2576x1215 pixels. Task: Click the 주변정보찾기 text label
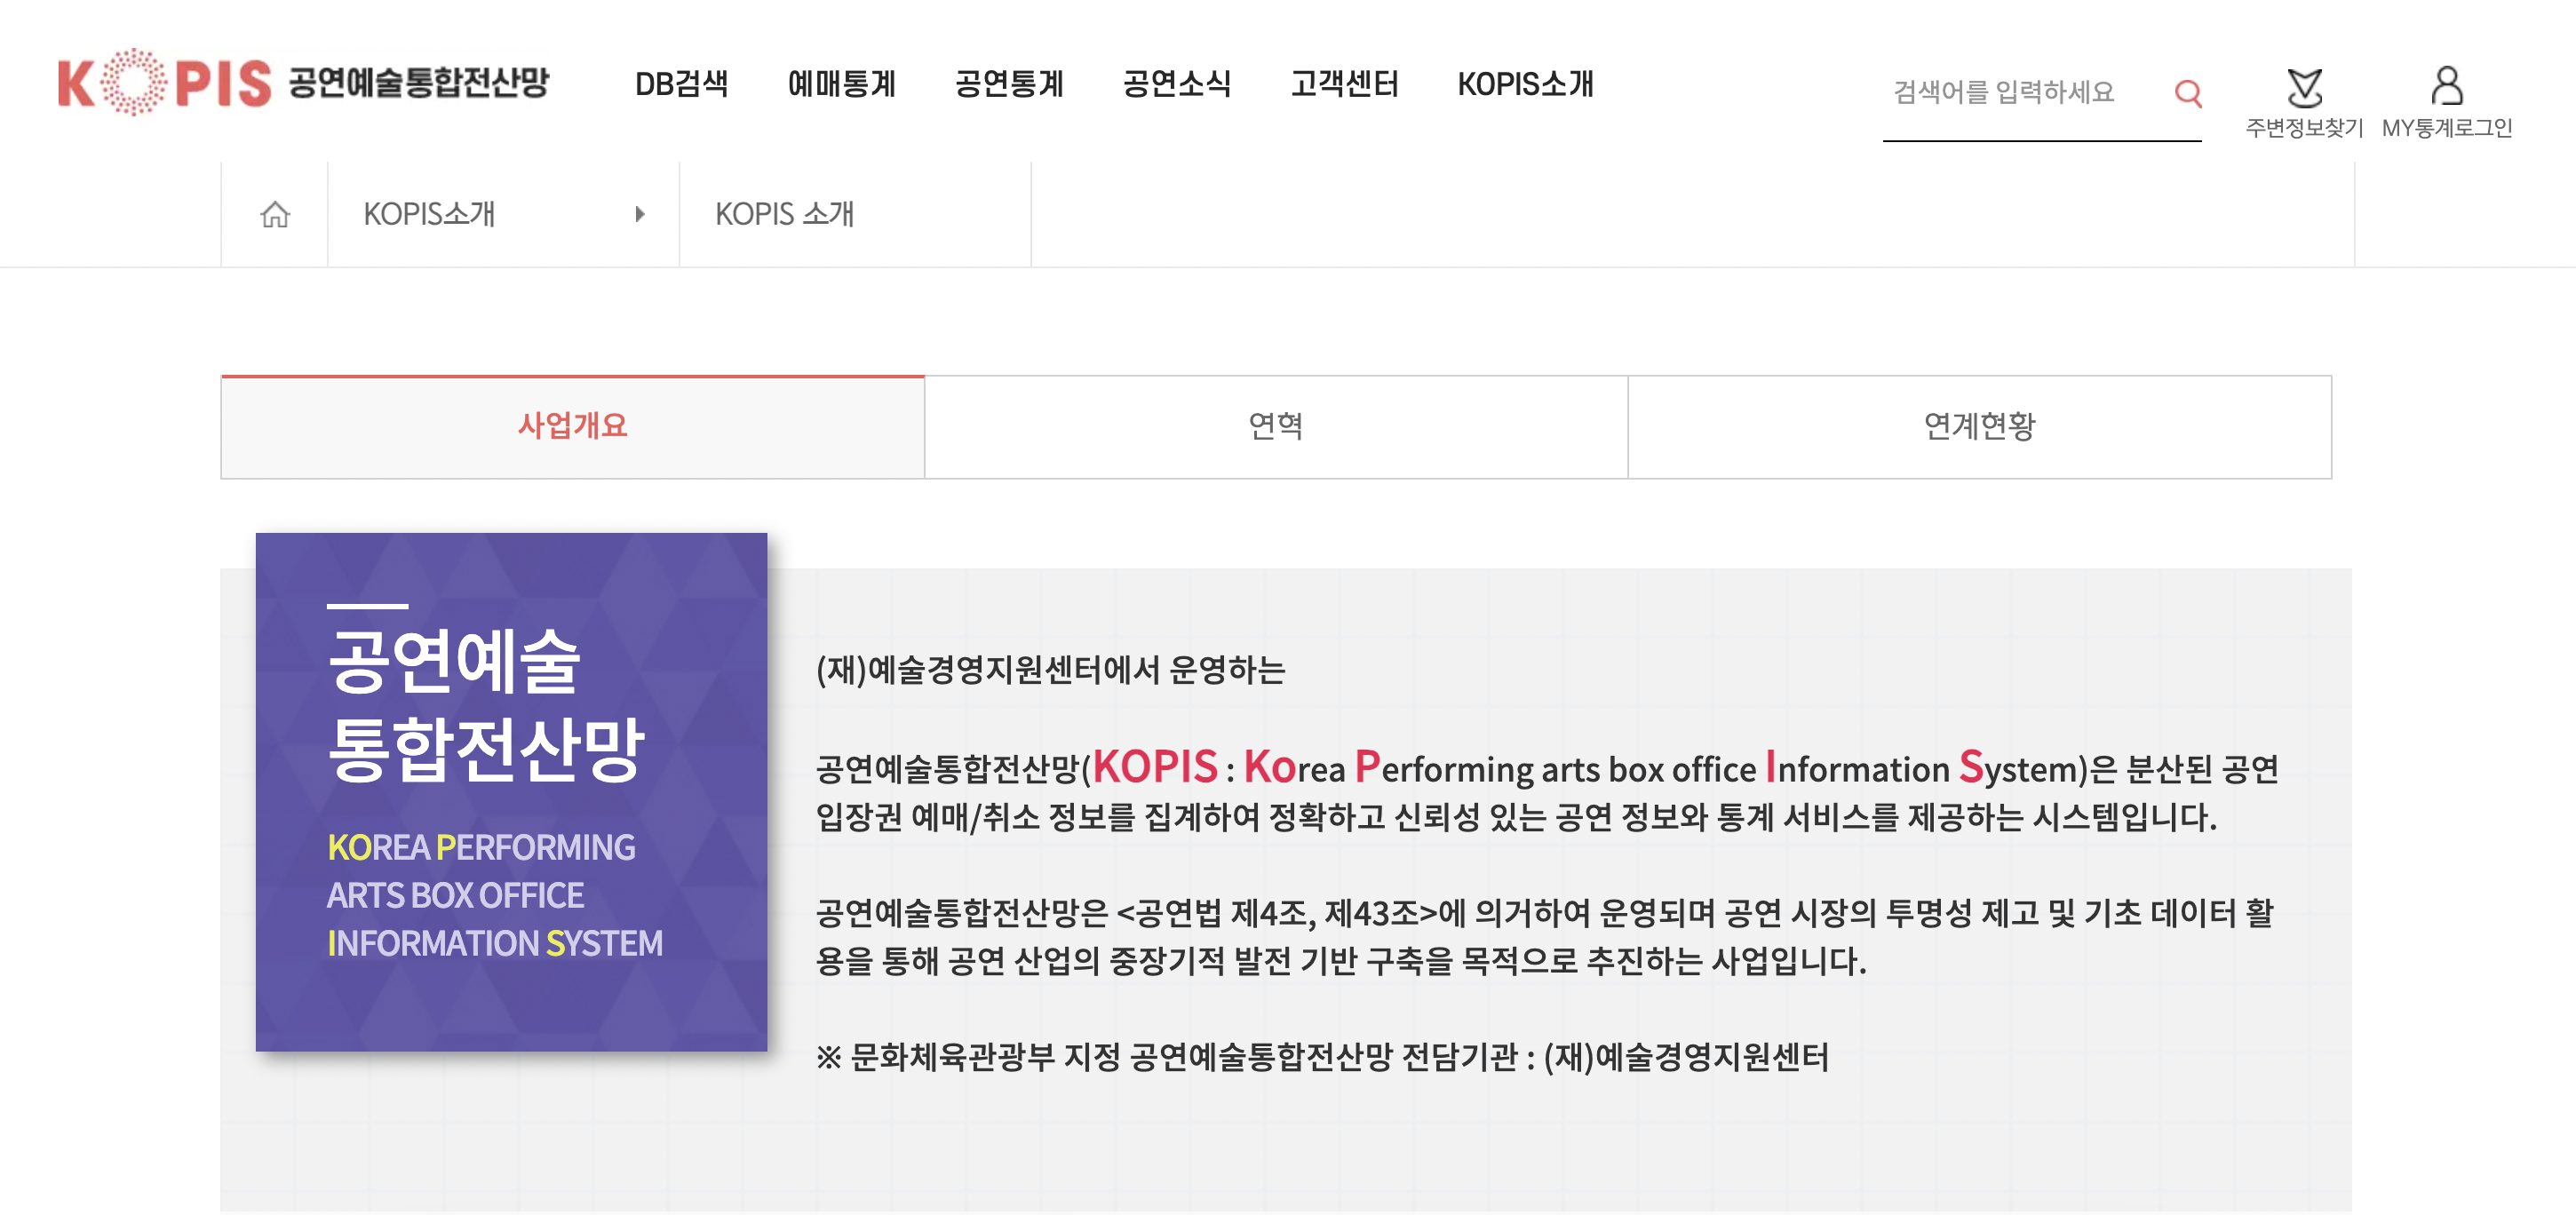(x=2304, y=128)
